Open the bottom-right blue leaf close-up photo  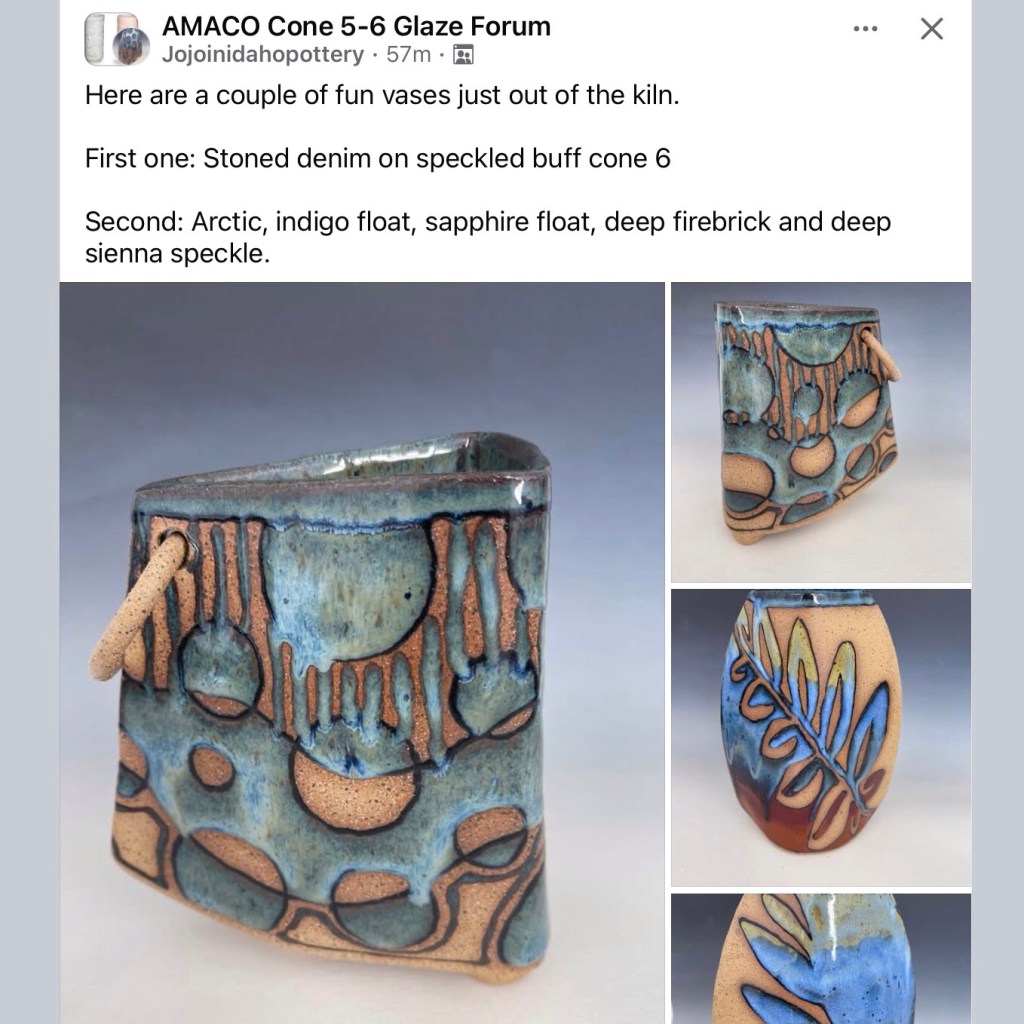[821, 959]
